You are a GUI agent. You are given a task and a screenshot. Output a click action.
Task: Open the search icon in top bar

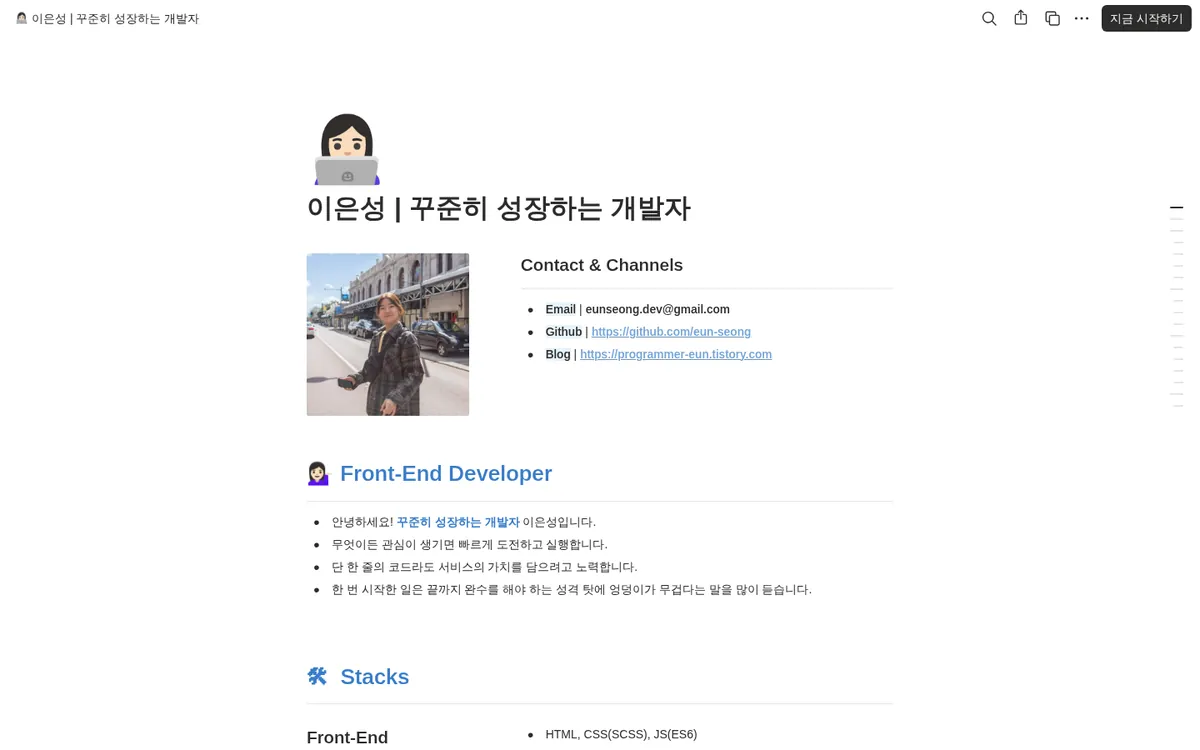[x=989, y=18]
